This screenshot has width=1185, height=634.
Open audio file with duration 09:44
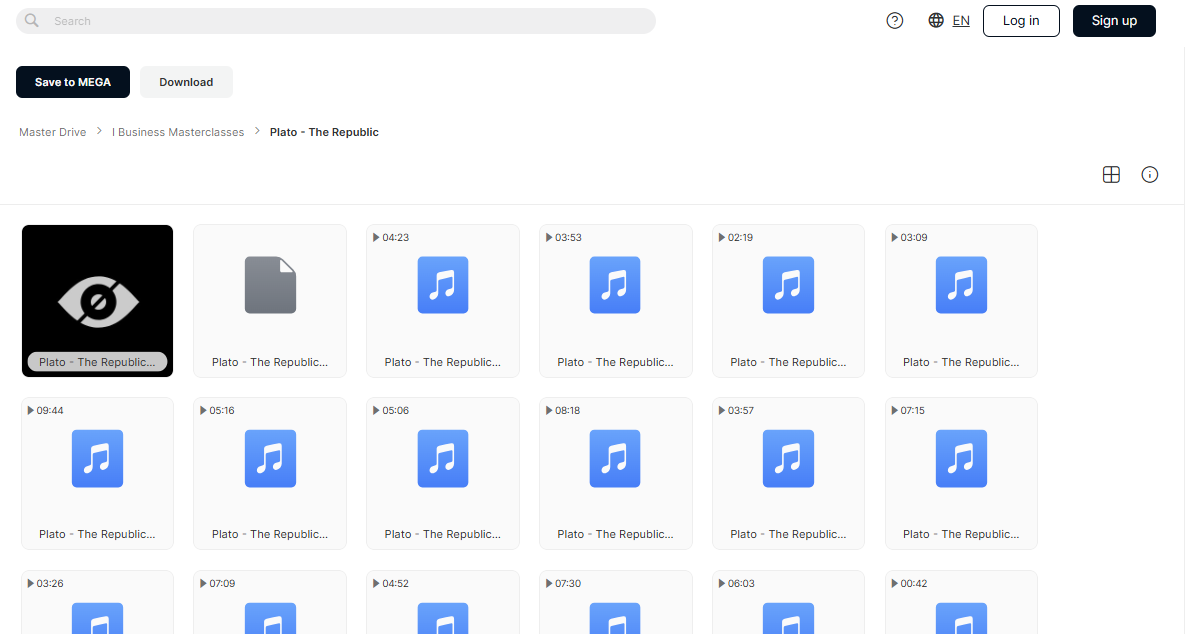pyautogui.click(x=97, y=474)
